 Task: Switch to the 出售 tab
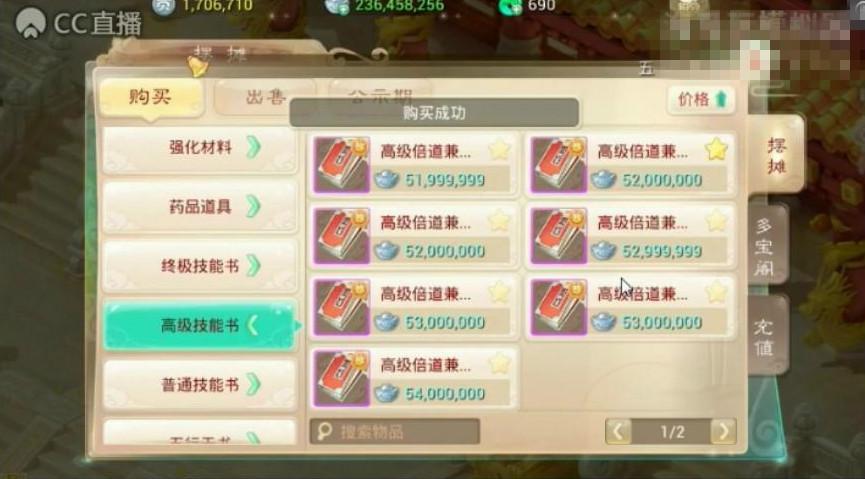(265, 97)
